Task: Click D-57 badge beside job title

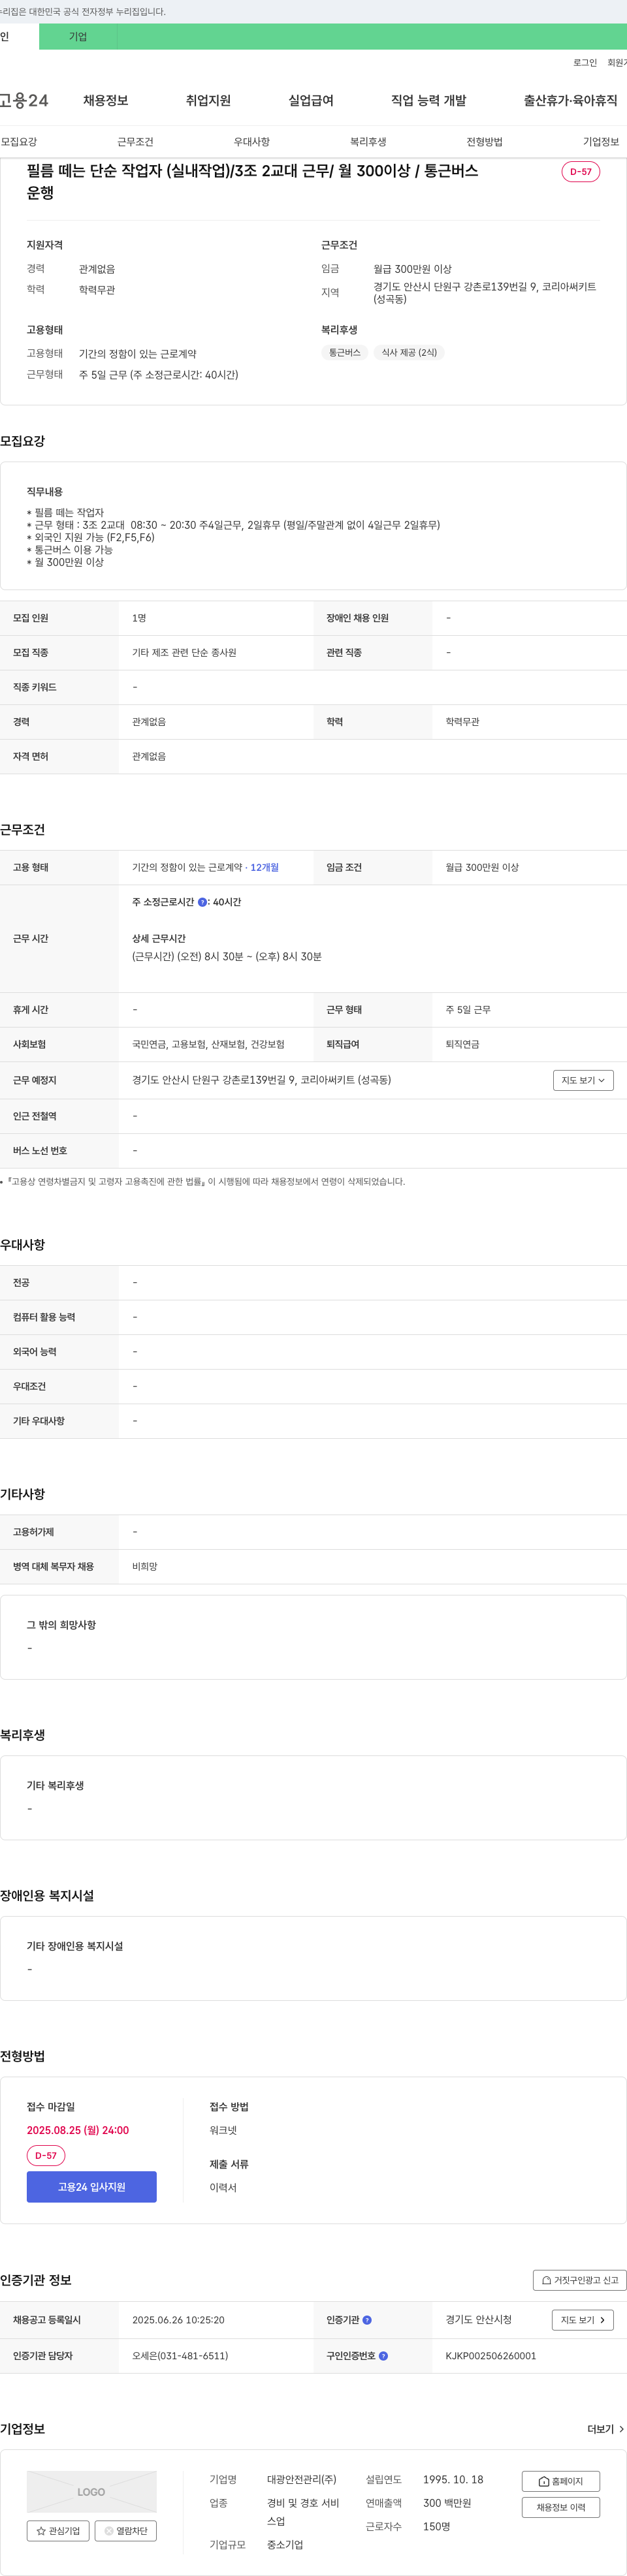Action: (581, 172)
